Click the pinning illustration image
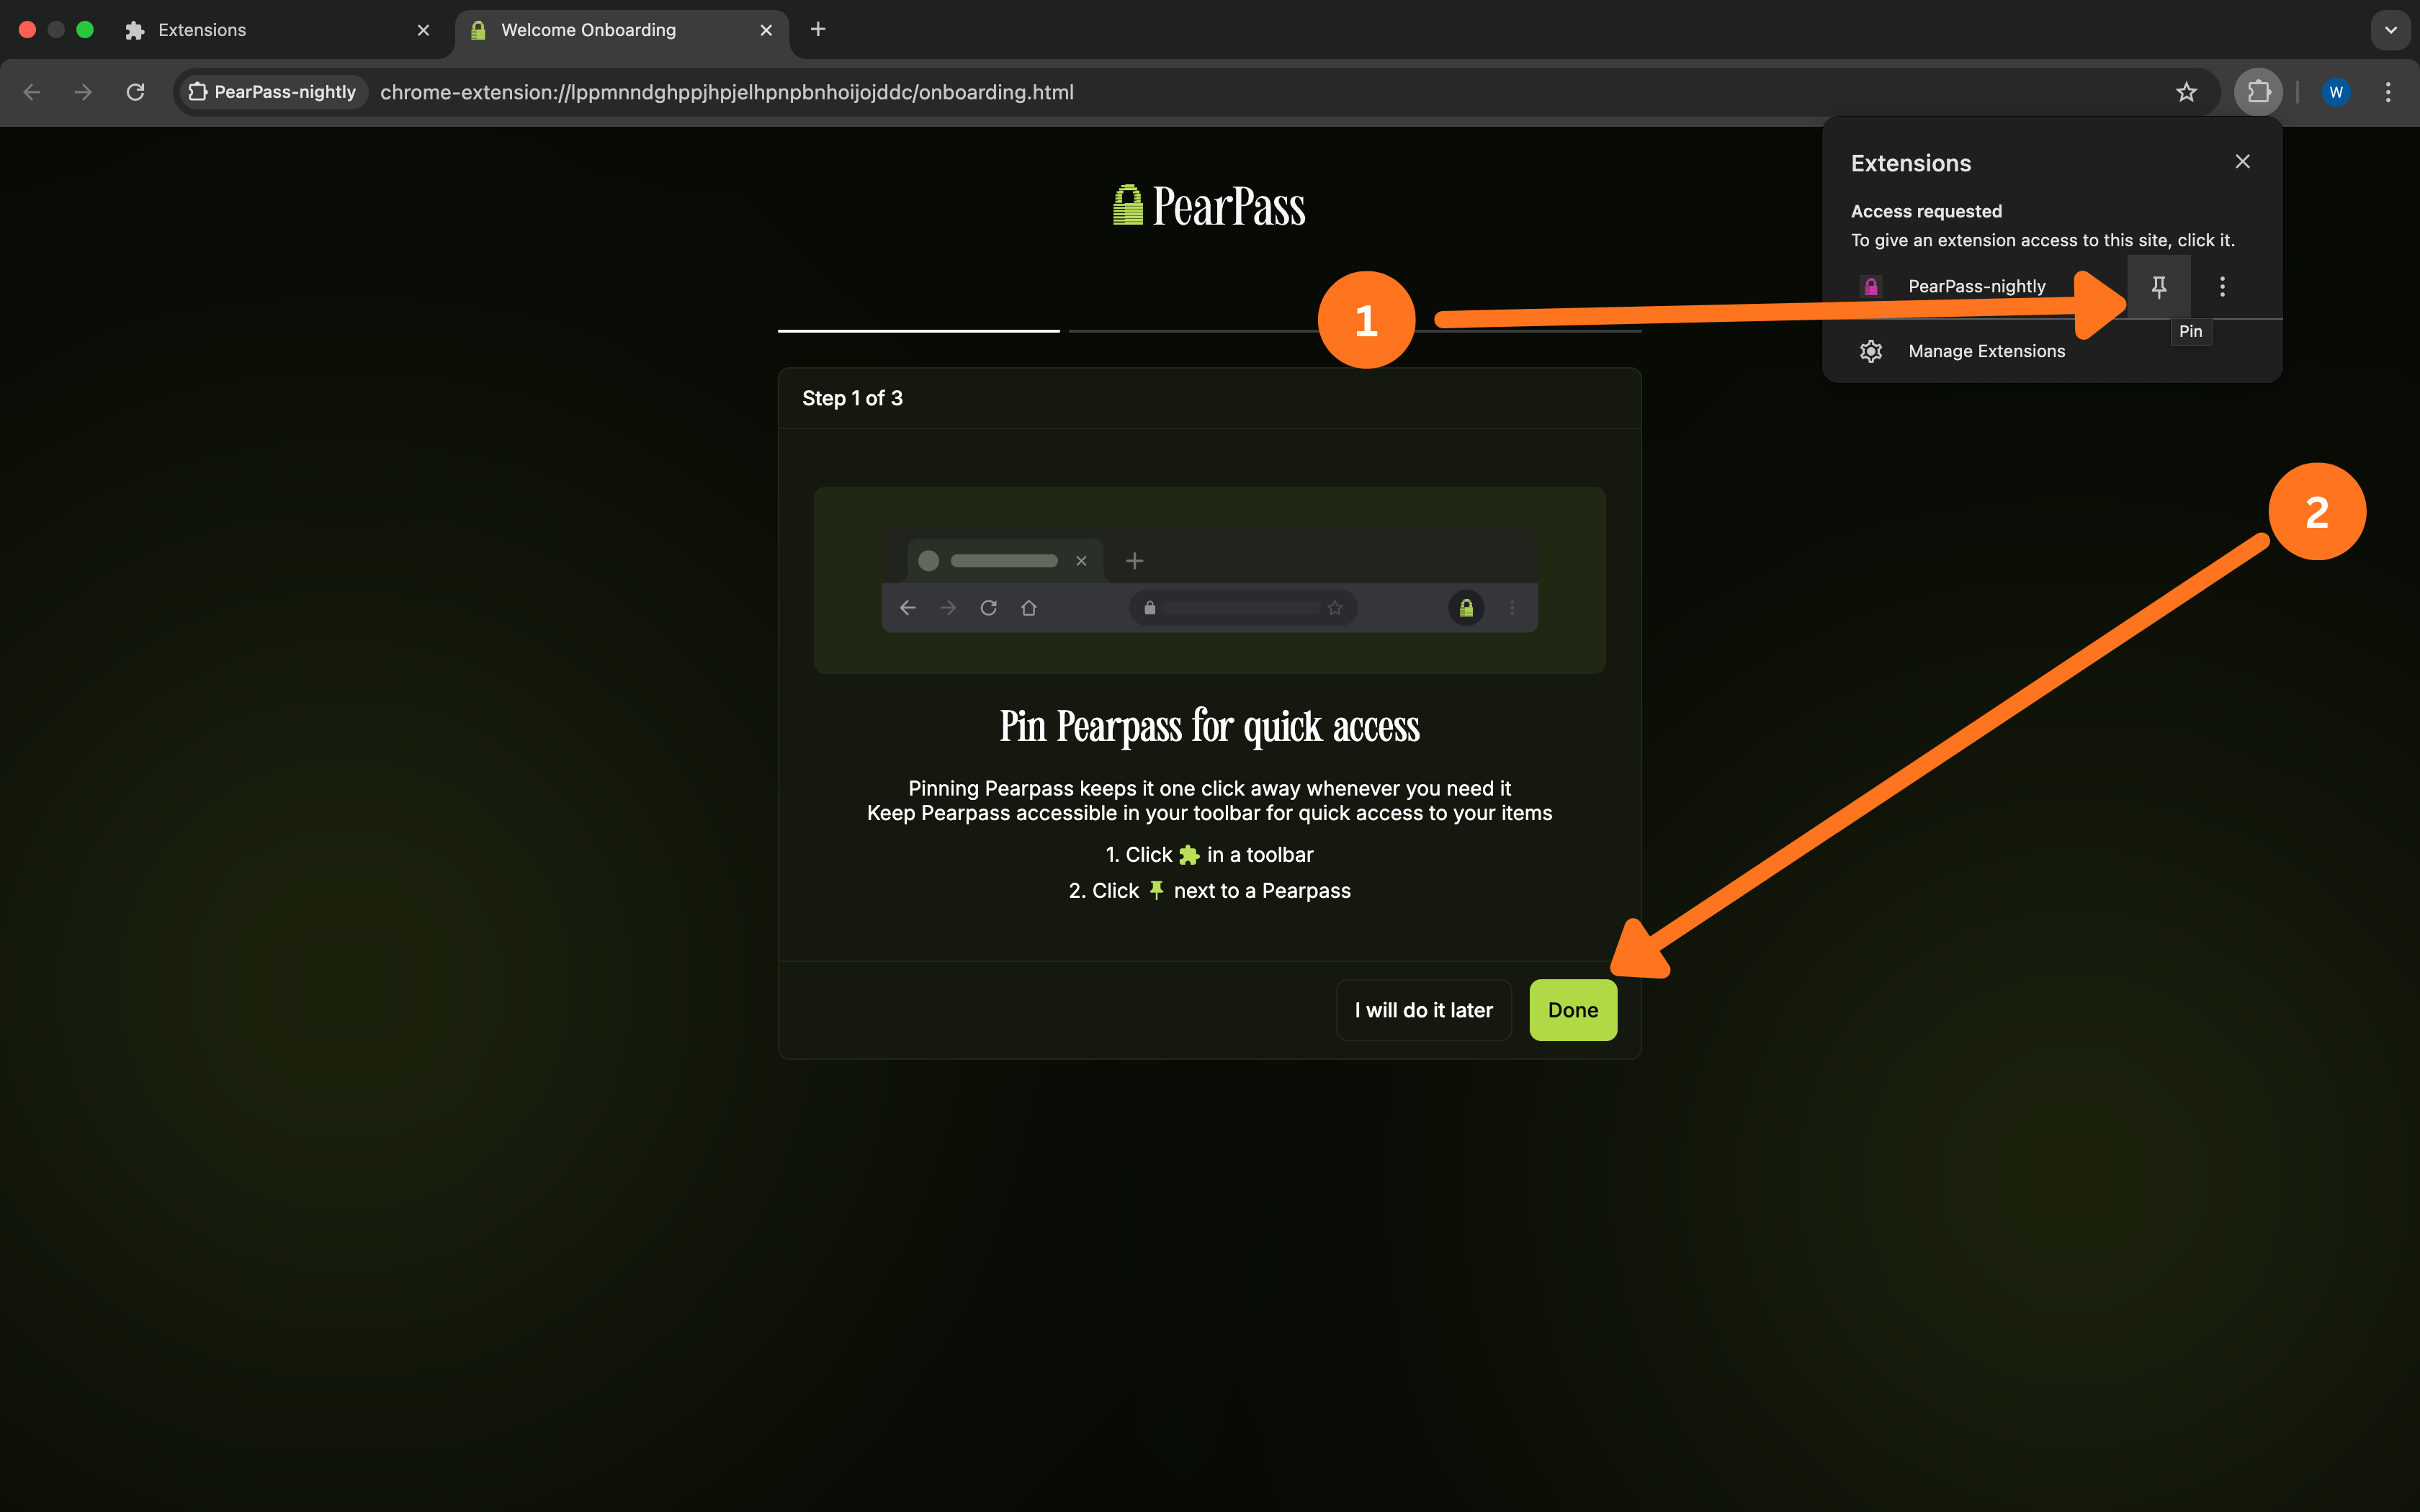Screen dimensions: 2420x1512 point(1209,580)
